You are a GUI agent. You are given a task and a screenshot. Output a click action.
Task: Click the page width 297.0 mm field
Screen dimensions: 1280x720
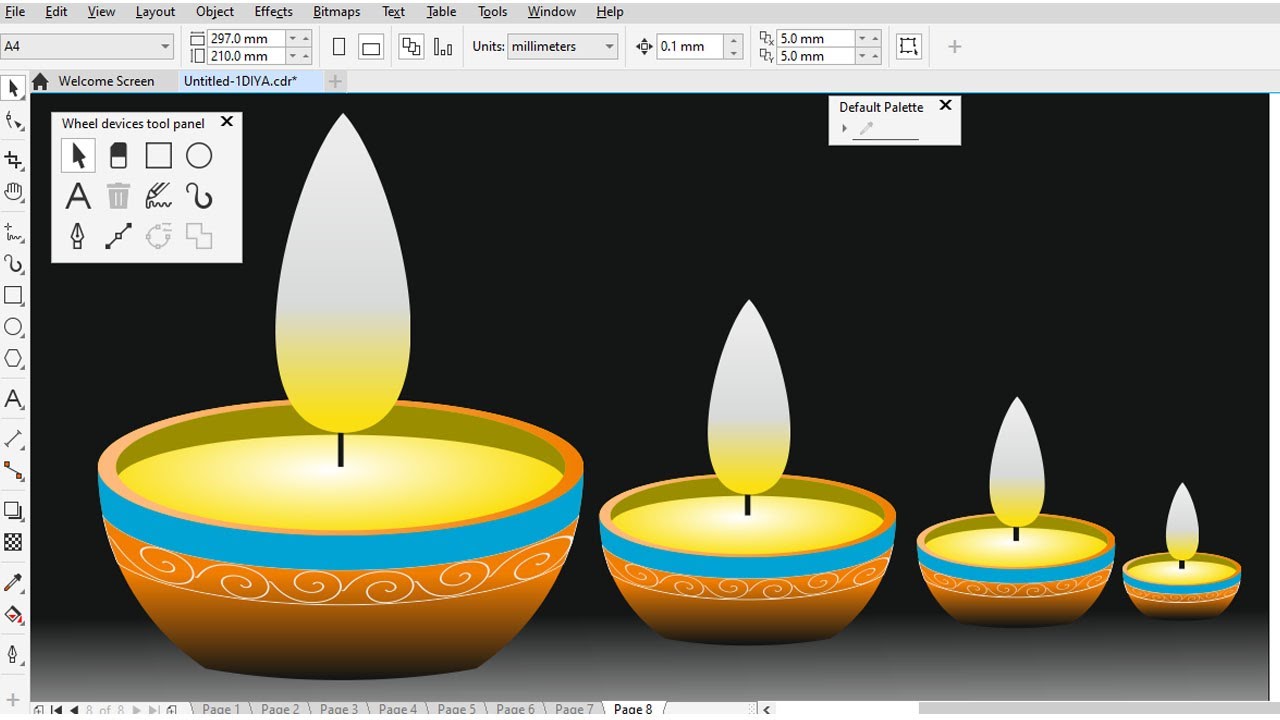[246, 38]
